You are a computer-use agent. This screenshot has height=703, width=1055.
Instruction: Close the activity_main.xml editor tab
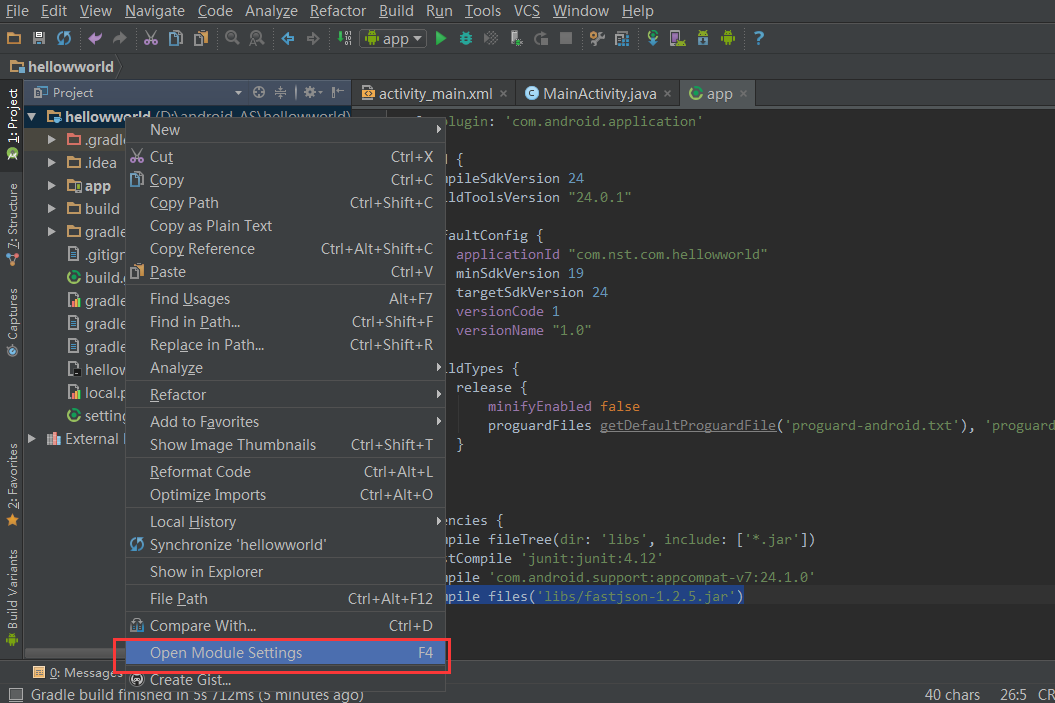(x=503, y=93)
